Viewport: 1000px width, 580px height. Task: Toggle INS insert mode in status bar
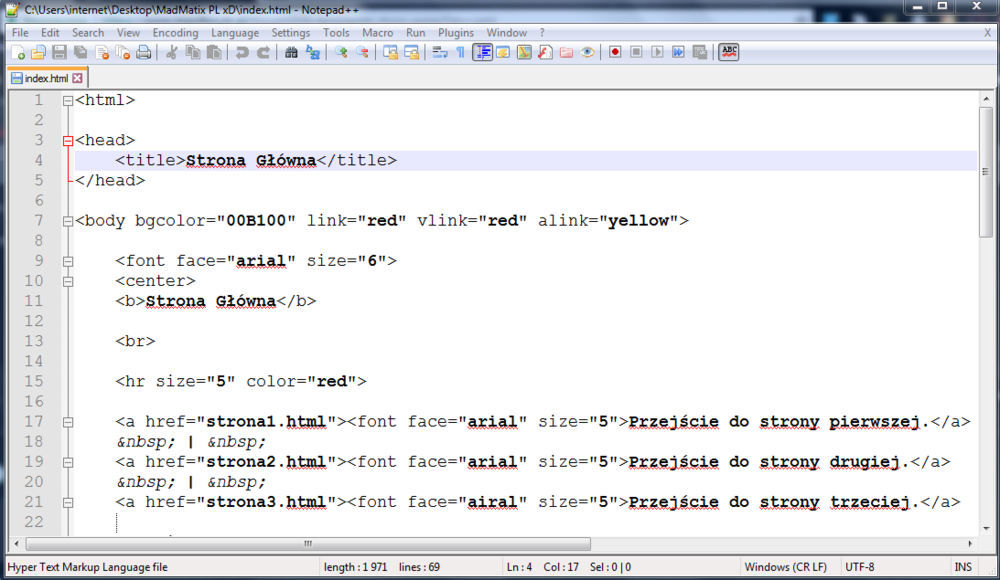tap(963, 567)
